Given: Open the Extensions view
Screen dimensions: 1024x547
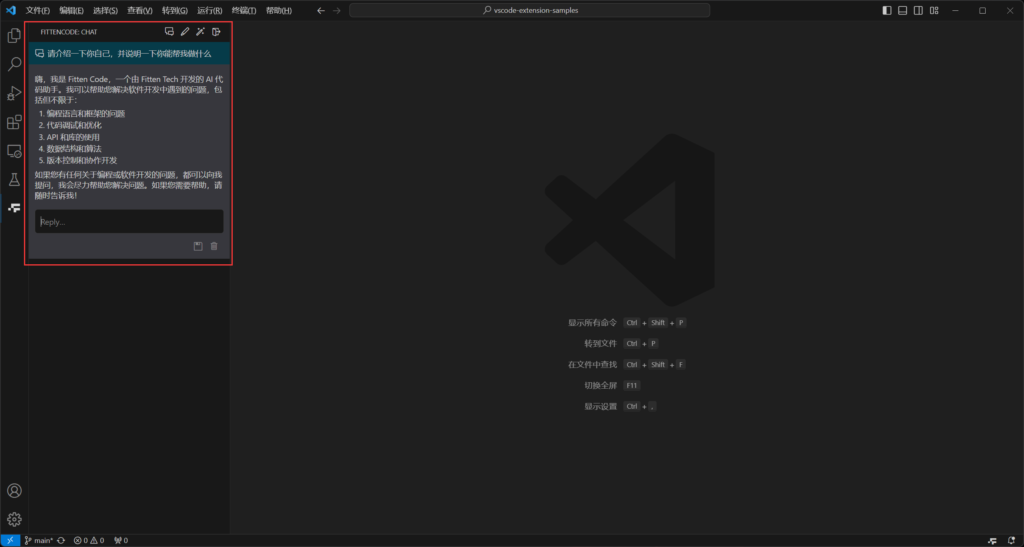Looking at the screenshot, I should pos(14,122).
